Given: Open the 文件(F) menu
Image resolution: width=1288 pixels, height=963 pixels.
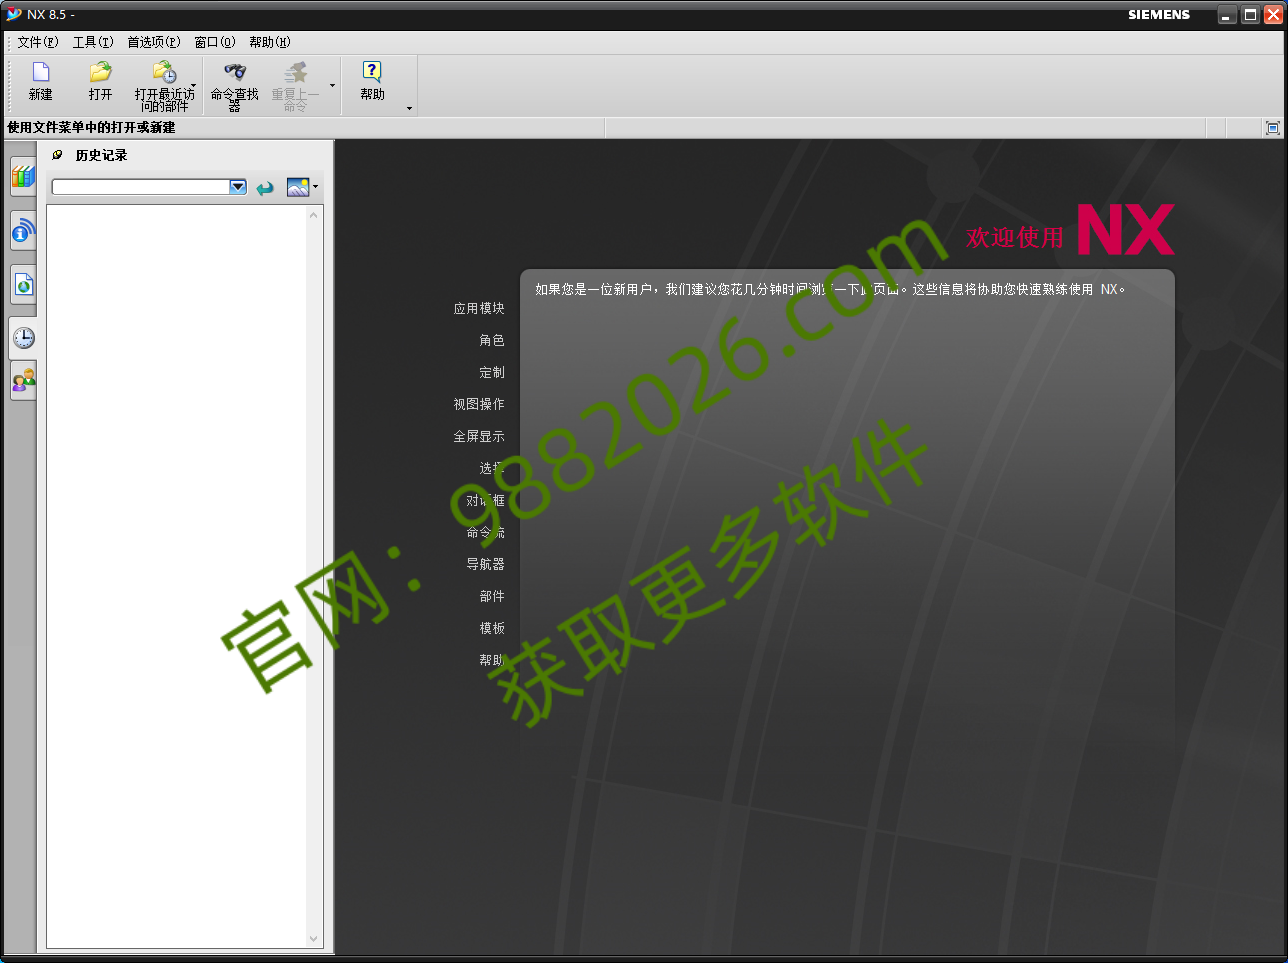Looking at the screenshot, I should coord(38,42).
